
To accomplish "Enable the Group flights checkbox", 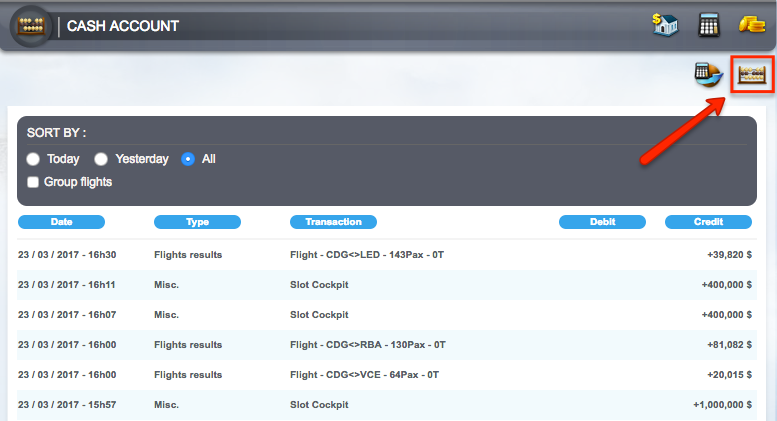I will (33, 182).
